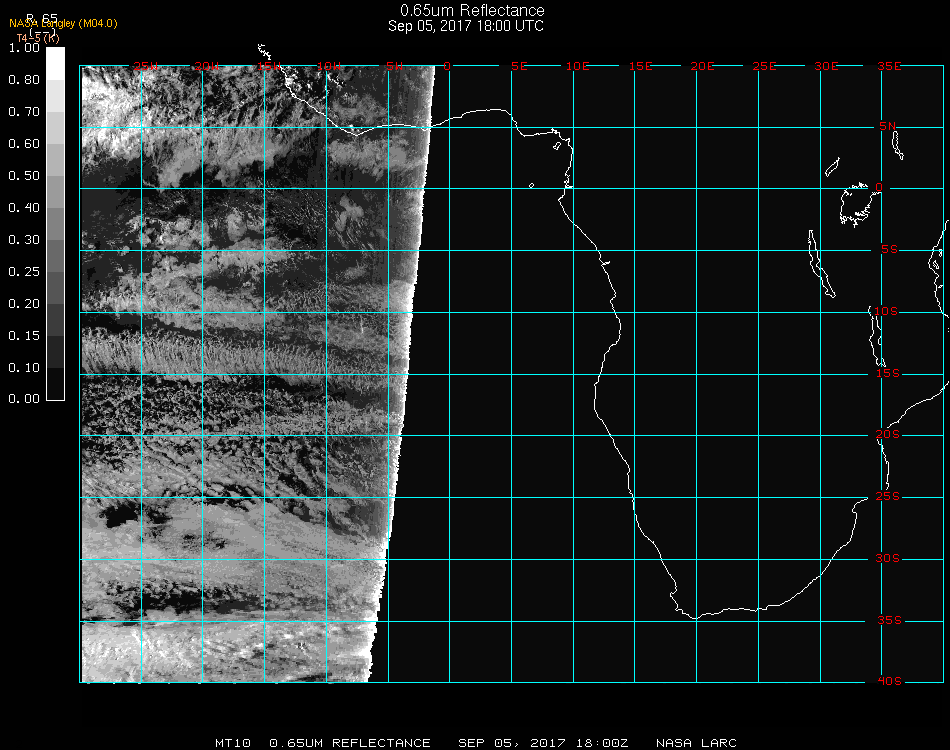Click the 20W longitude label
Image resolution: width=950 pixels, height=750 pixels.
point(207,66)
